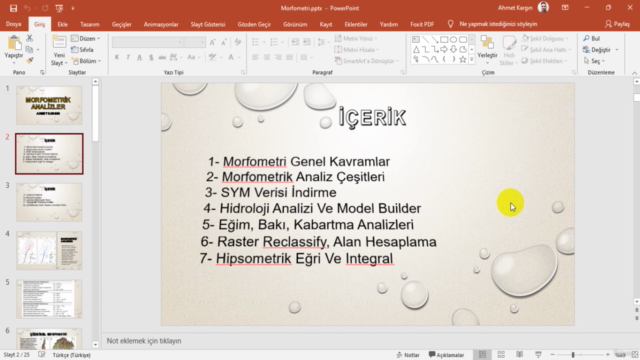Switch to Tasarım tab
Screen dimensions: 640x360
(x=90, y=24)
